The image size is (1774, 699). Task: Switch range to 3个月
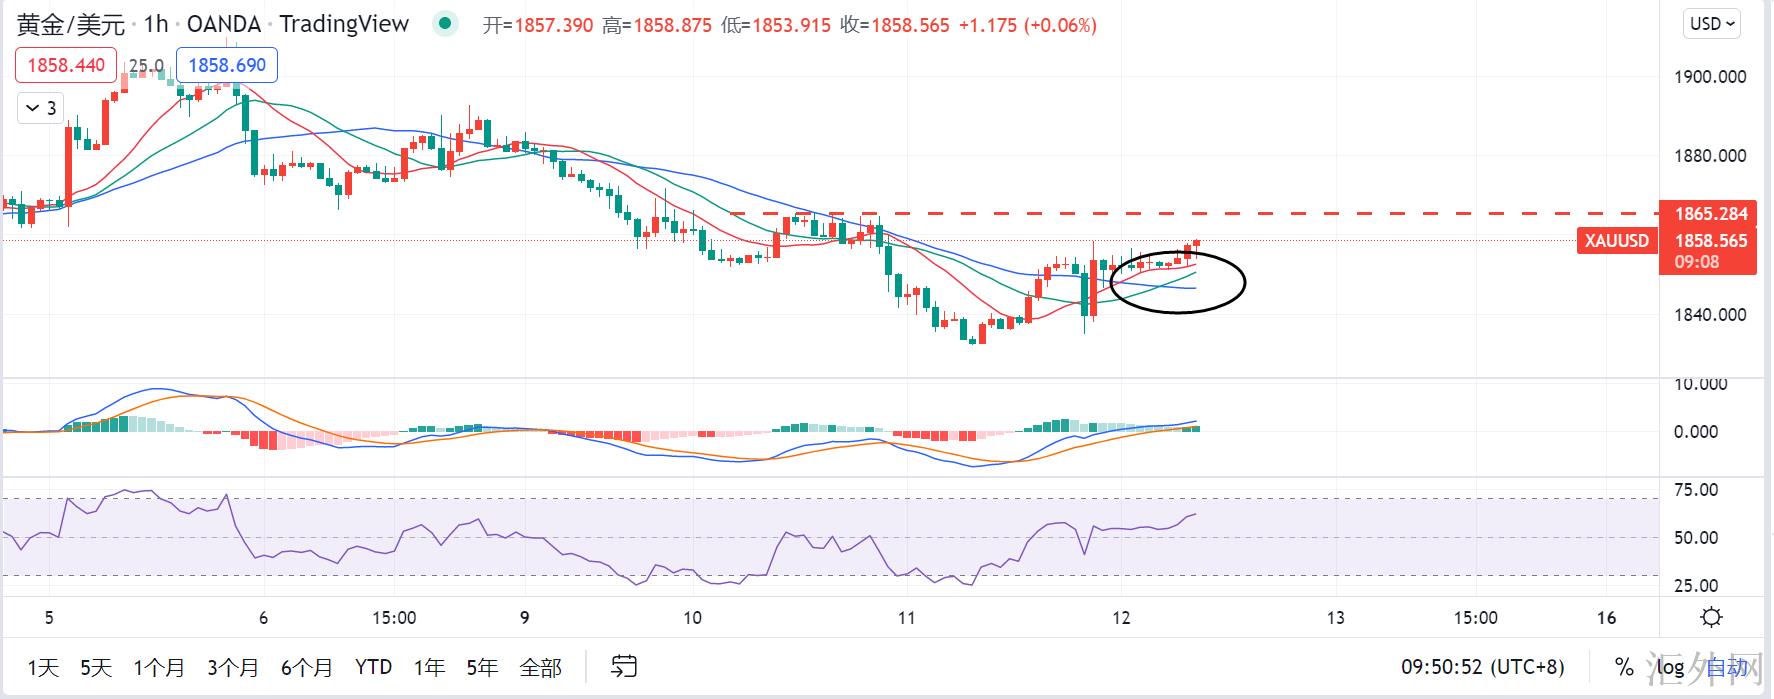pos(233,667)
